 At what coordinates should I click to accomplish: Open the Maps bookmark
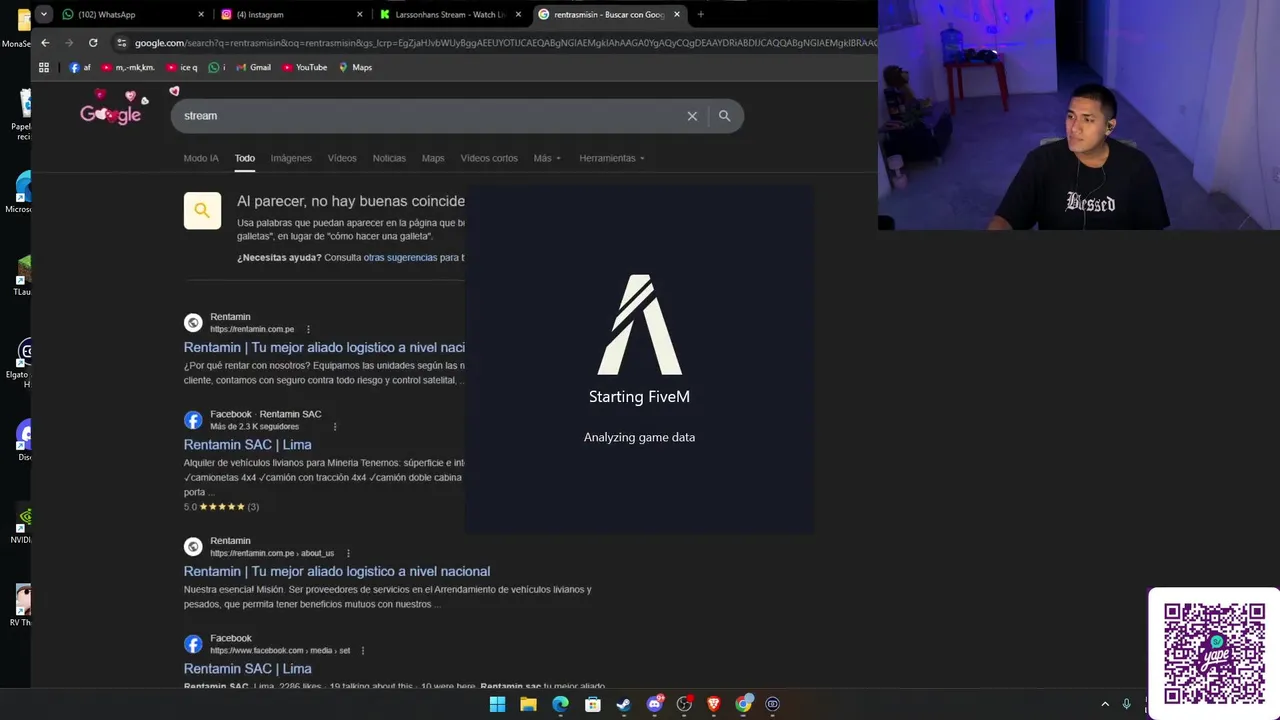355,67
